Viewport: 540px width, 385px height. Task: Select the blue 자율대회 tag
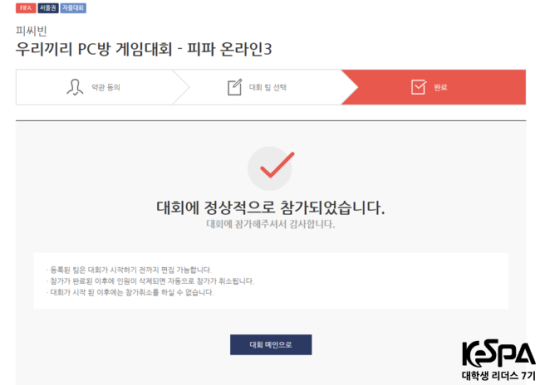coord(73,8)
